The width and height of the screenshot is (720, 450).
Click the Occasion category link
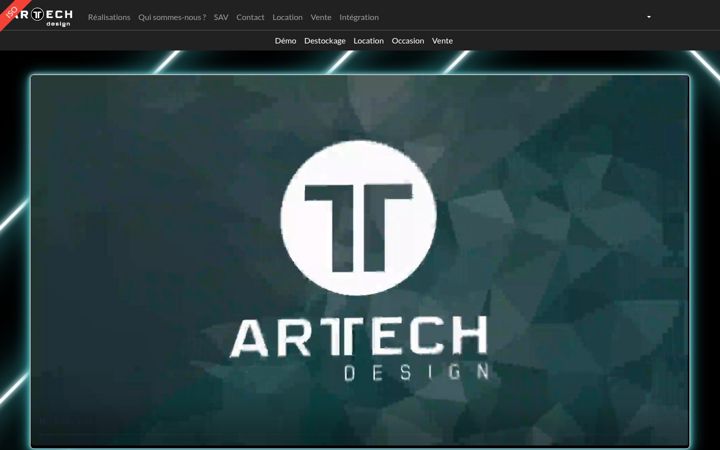click(408, 41)
